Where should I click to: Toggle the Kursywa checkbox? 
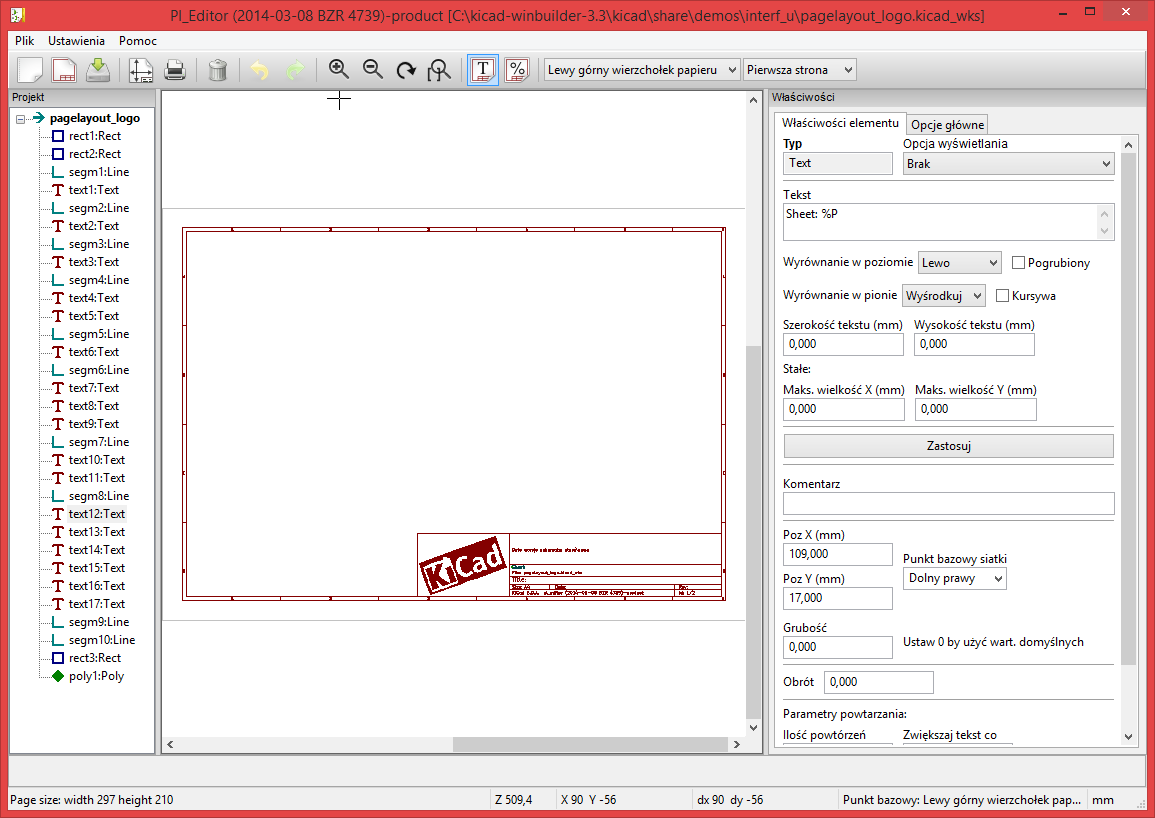[x=1003, y=296]
